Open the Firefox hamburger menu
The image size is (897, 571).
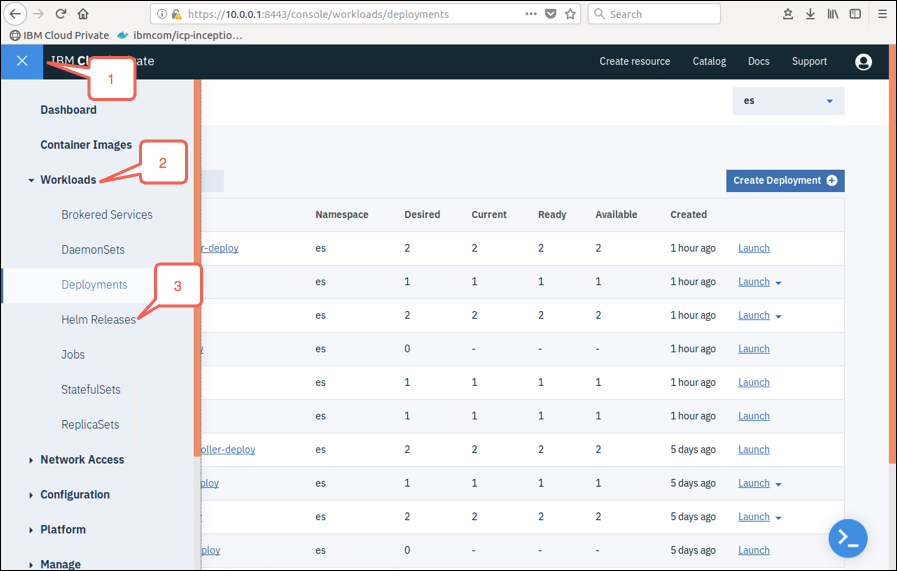coord(883,14)
